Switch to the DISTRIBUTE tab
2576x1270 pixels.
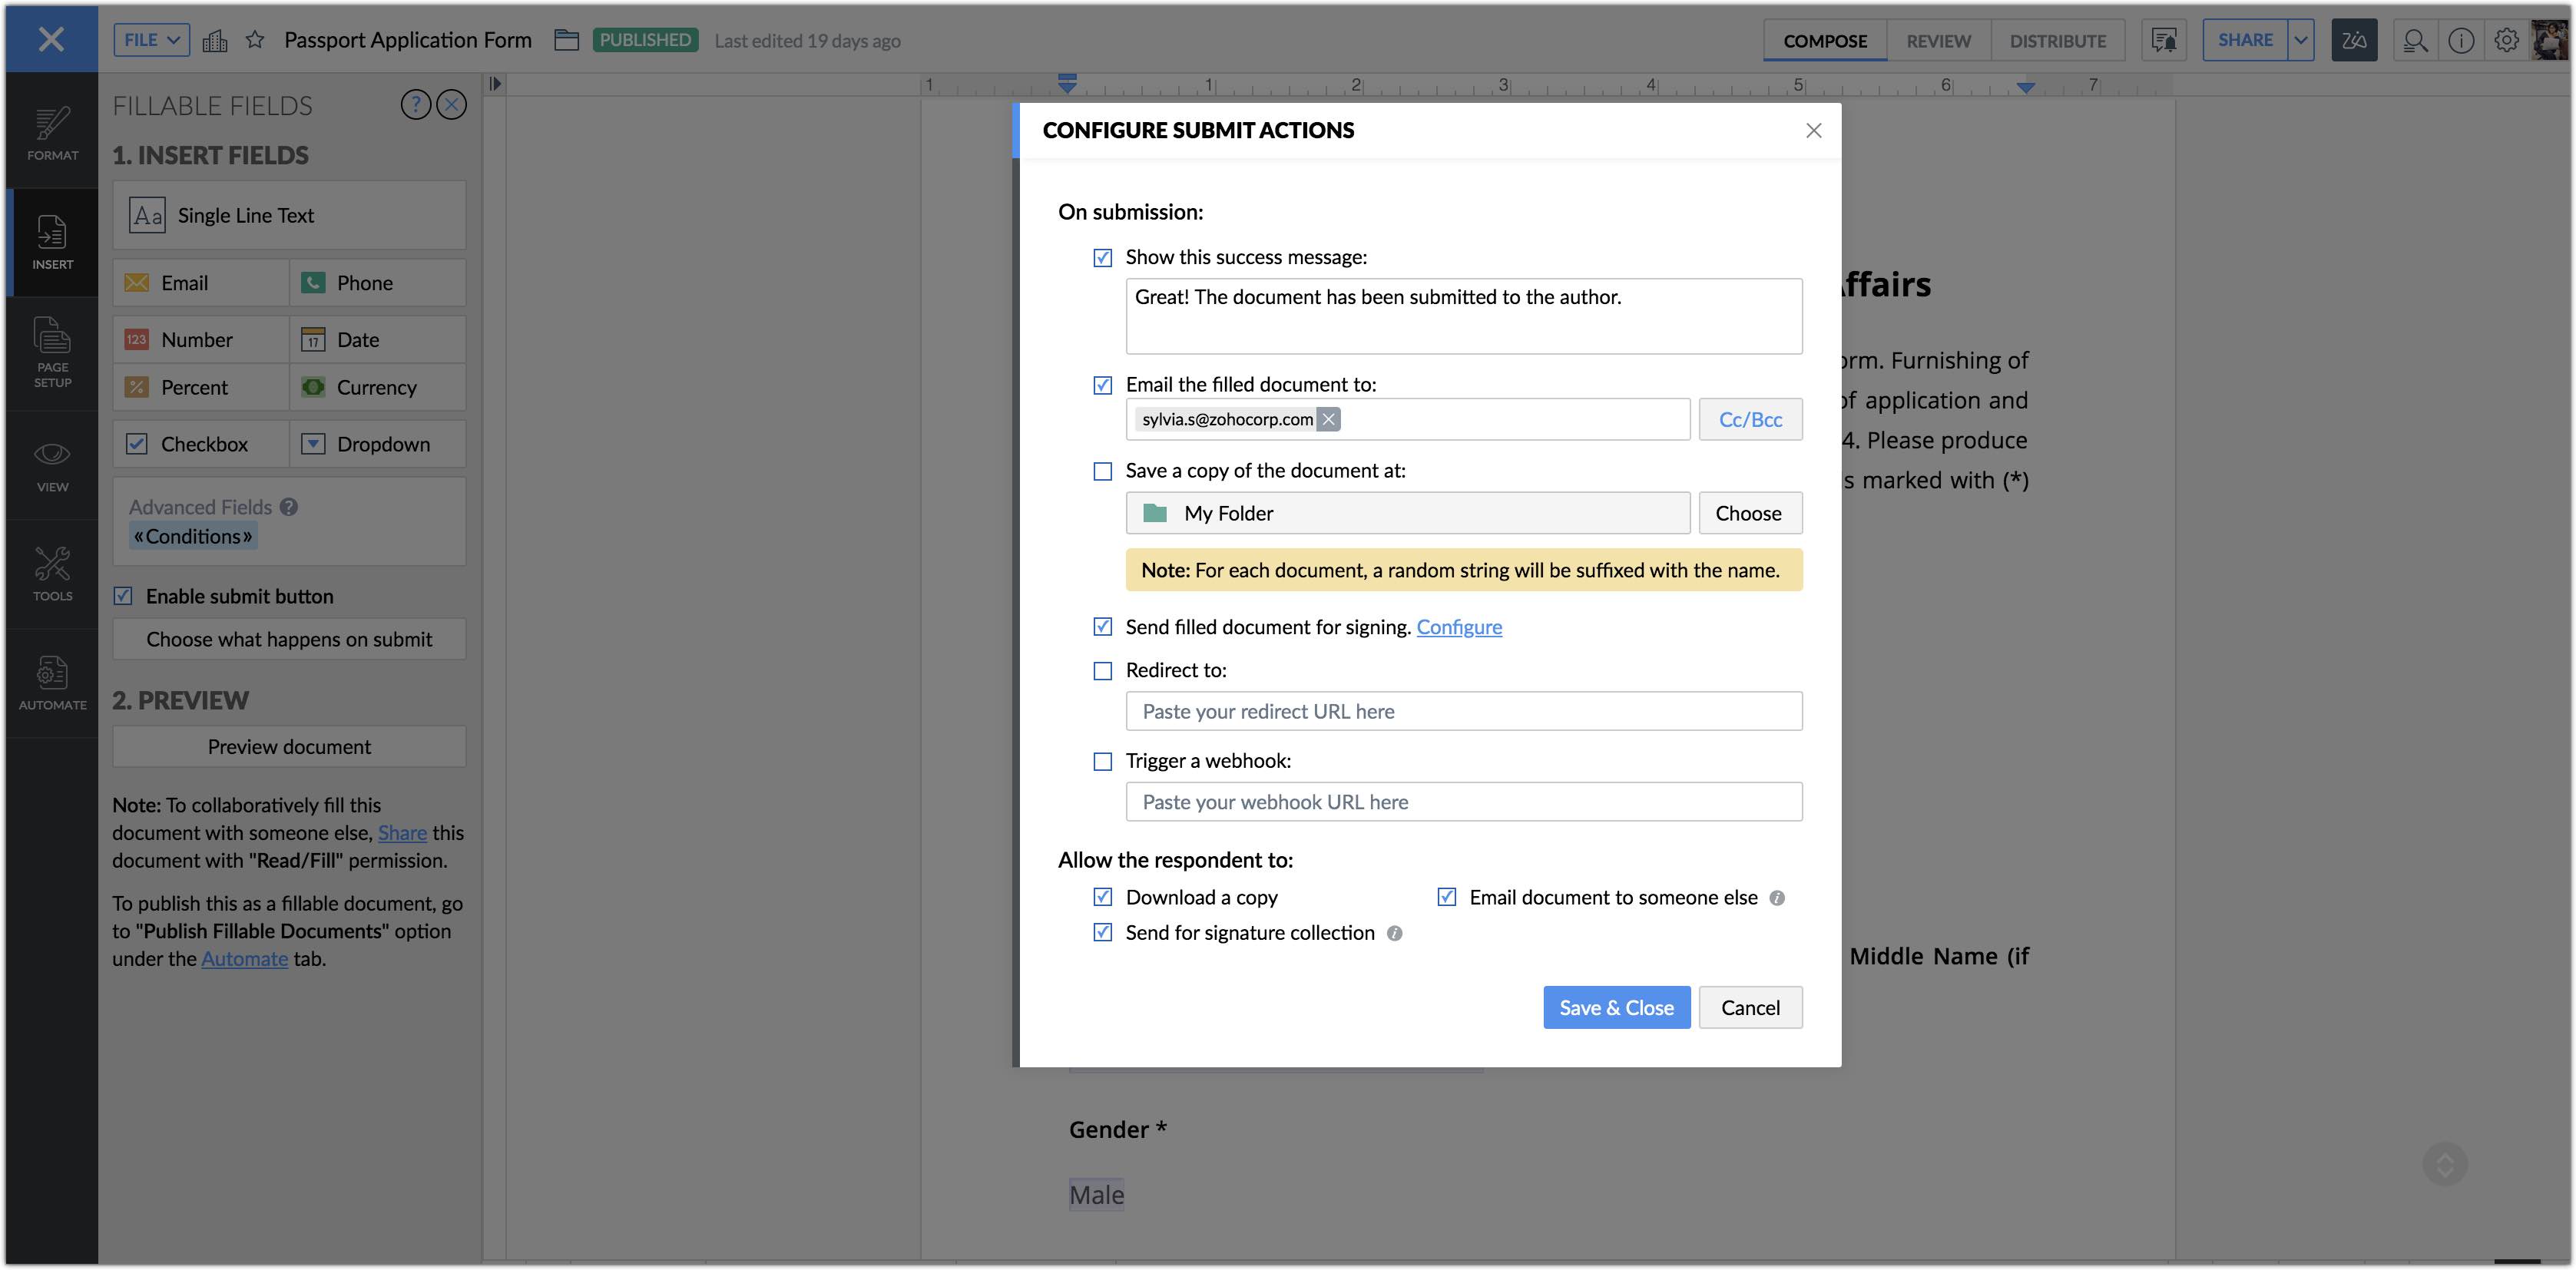[x=2057, y=41]
